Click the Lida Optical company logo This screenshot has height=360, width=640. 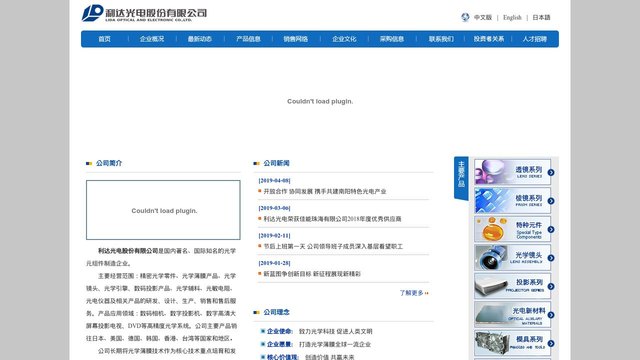(144, 13)
